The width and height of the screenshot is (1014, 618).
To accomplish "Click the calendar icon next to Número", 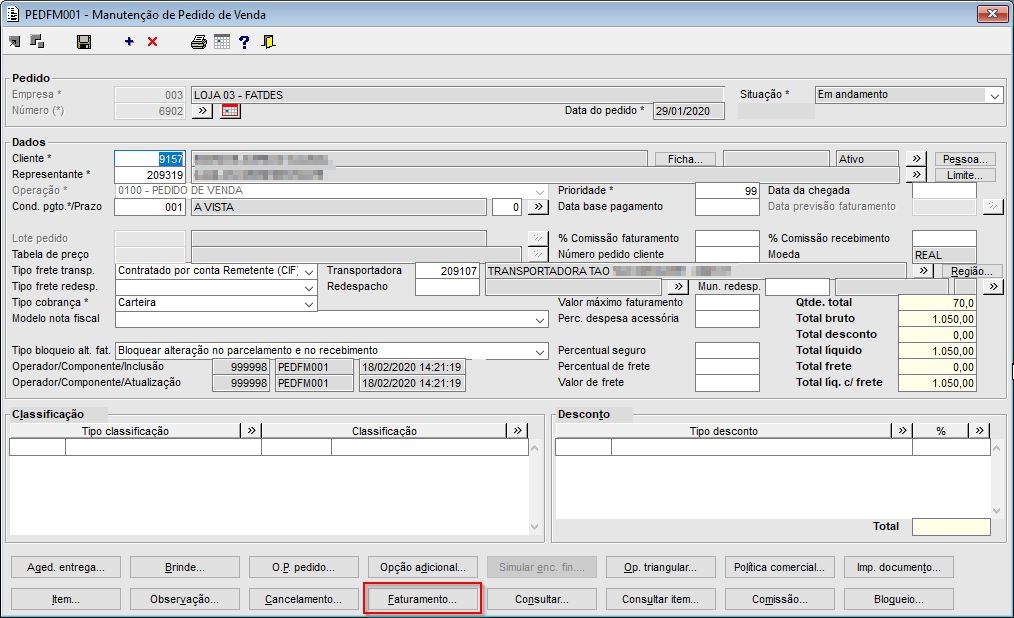I will tap(230, 111).
